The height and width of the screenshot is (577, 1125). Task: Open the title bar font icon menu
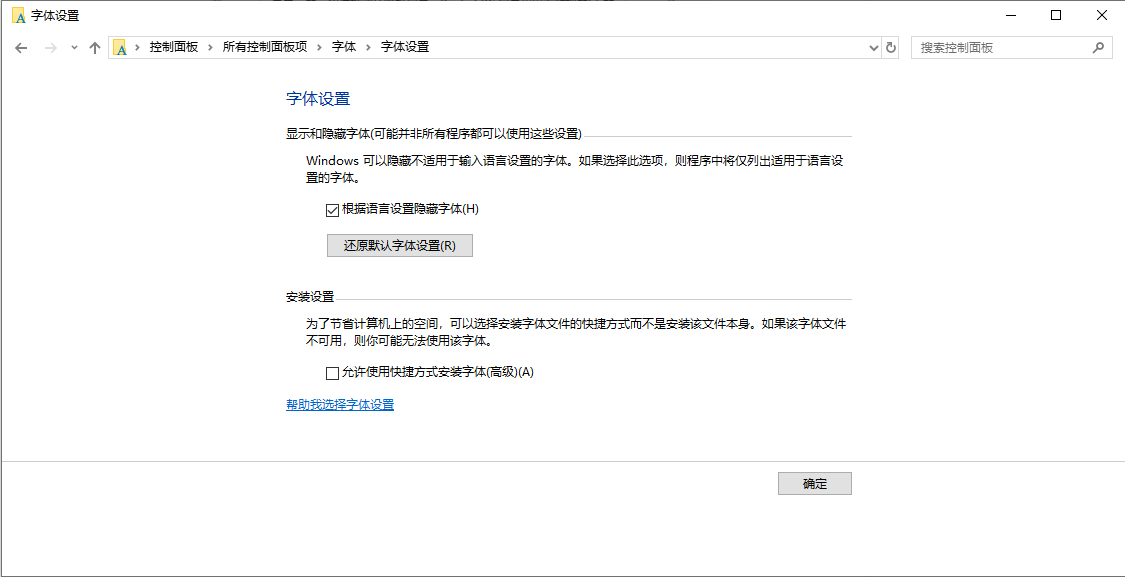click(18, 15)
